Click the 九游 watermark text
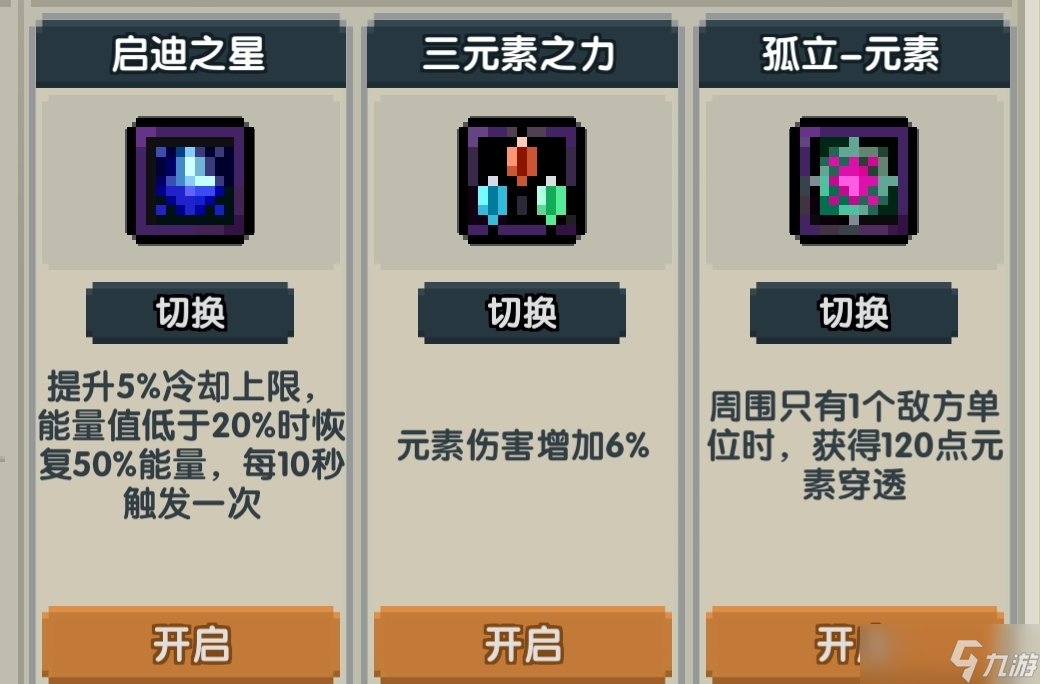The image size is (1040, 684). pyautogui.click(x=1010, y=664)
